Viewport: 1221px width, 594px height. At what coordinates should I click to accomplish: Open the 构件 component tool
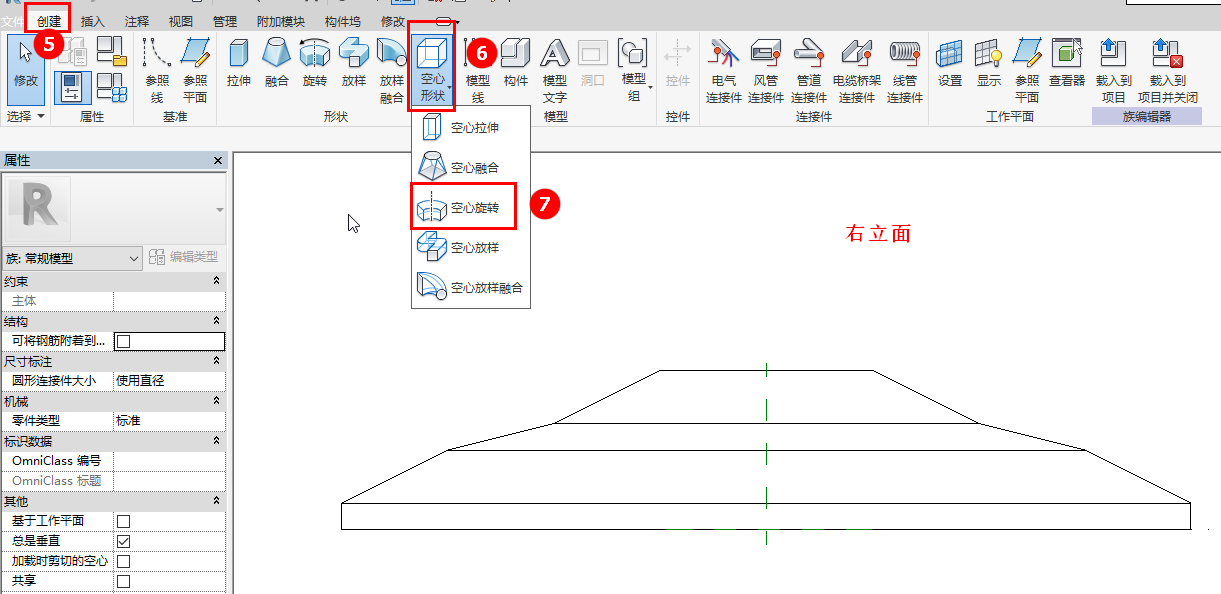click(x=516, y=63)
